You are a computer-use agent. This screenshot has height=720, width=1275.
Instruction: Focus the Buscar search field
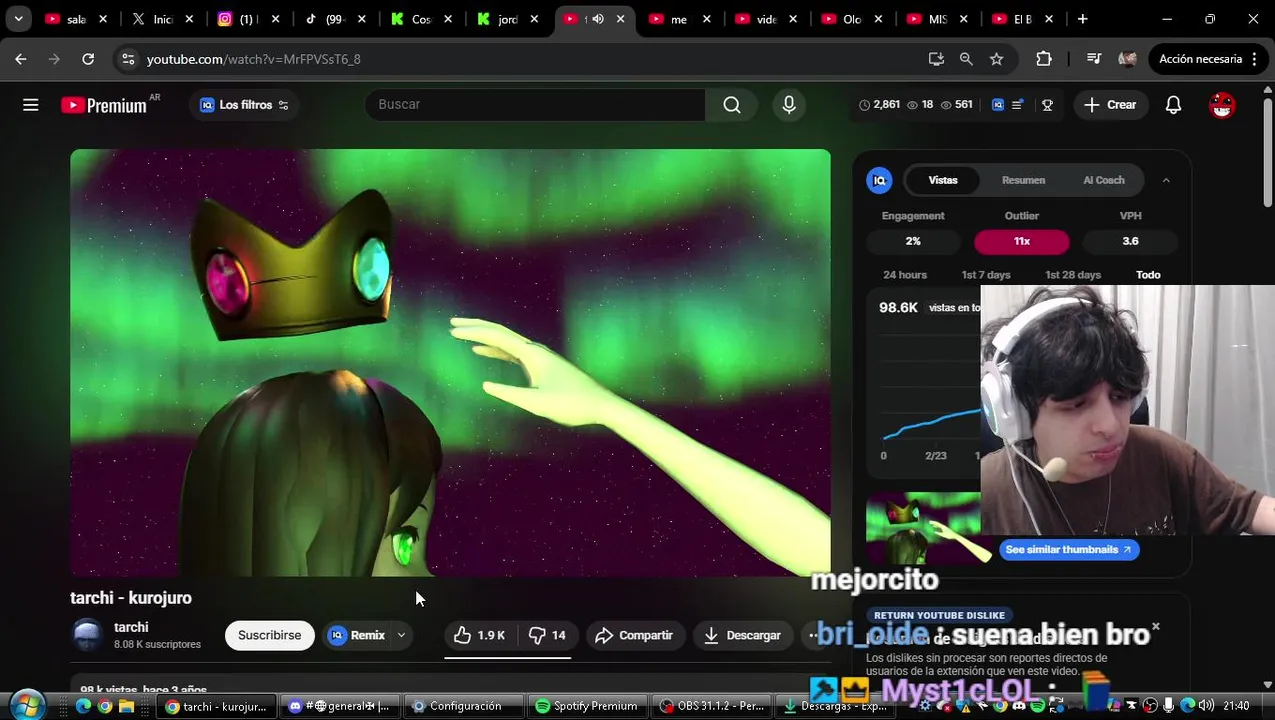point(535,104)
